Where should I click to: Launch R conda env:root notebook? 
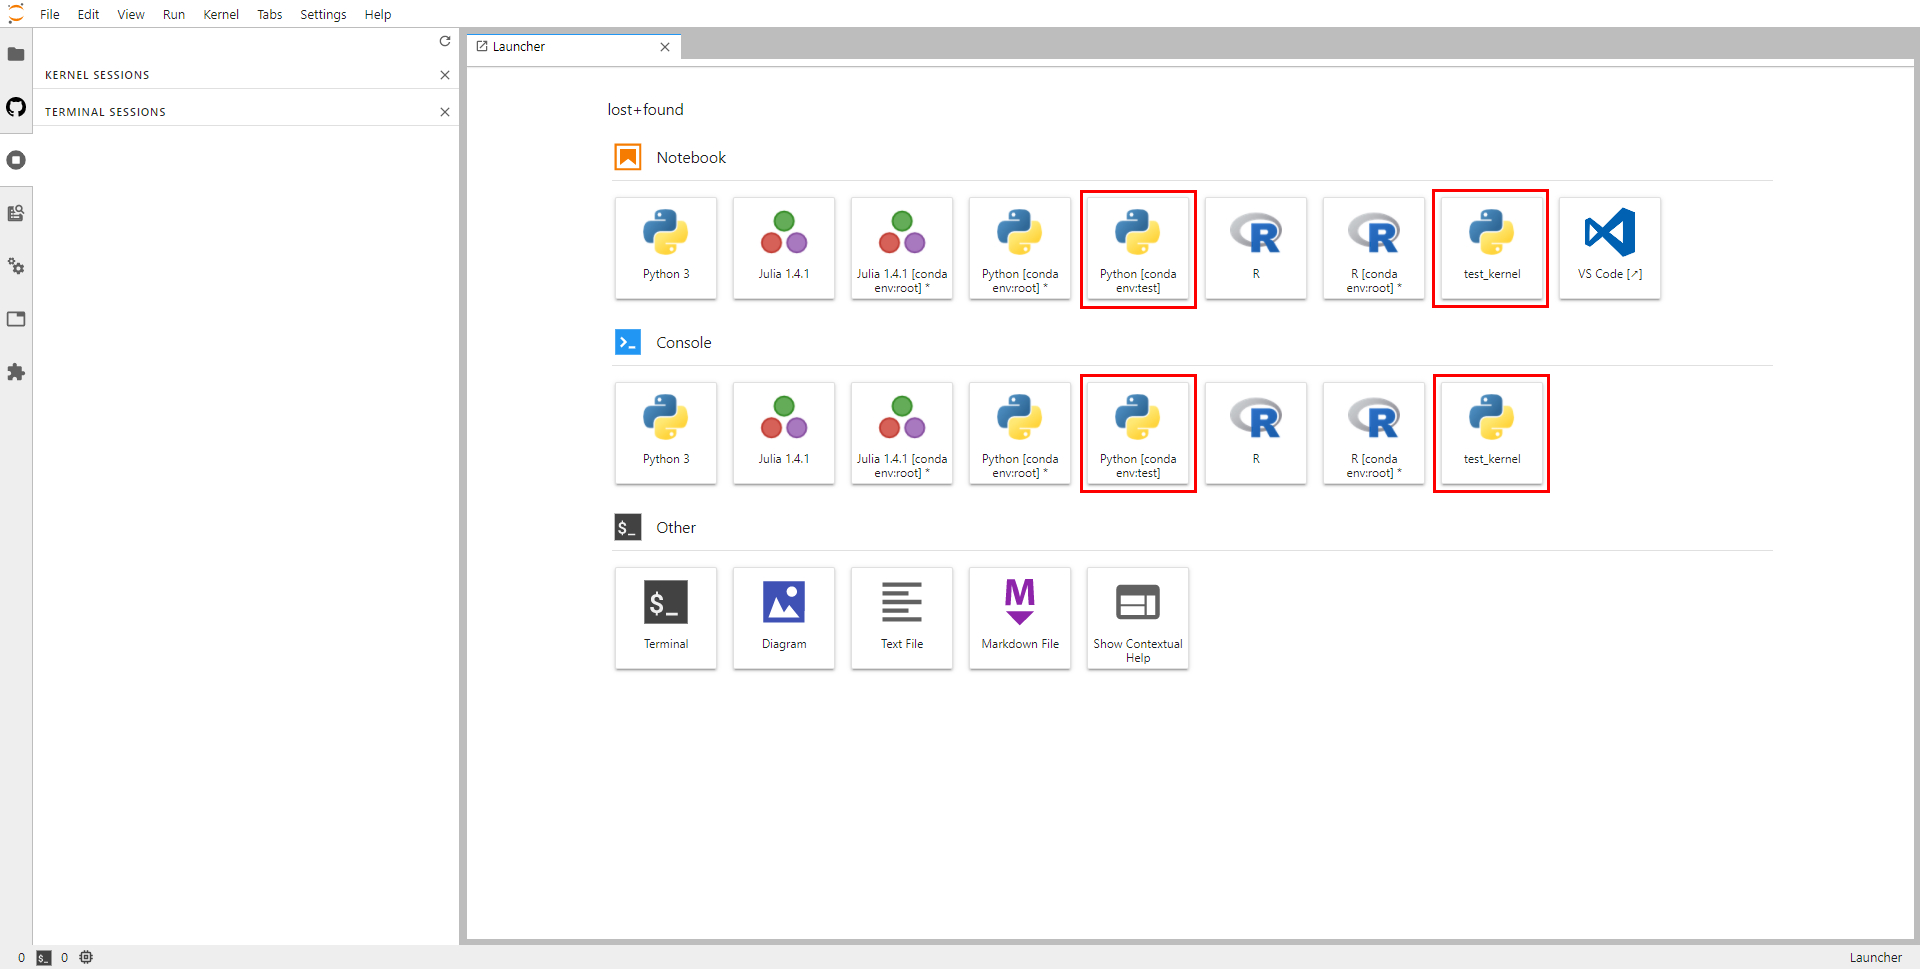pyautogui.click(x=1374, y=248)
